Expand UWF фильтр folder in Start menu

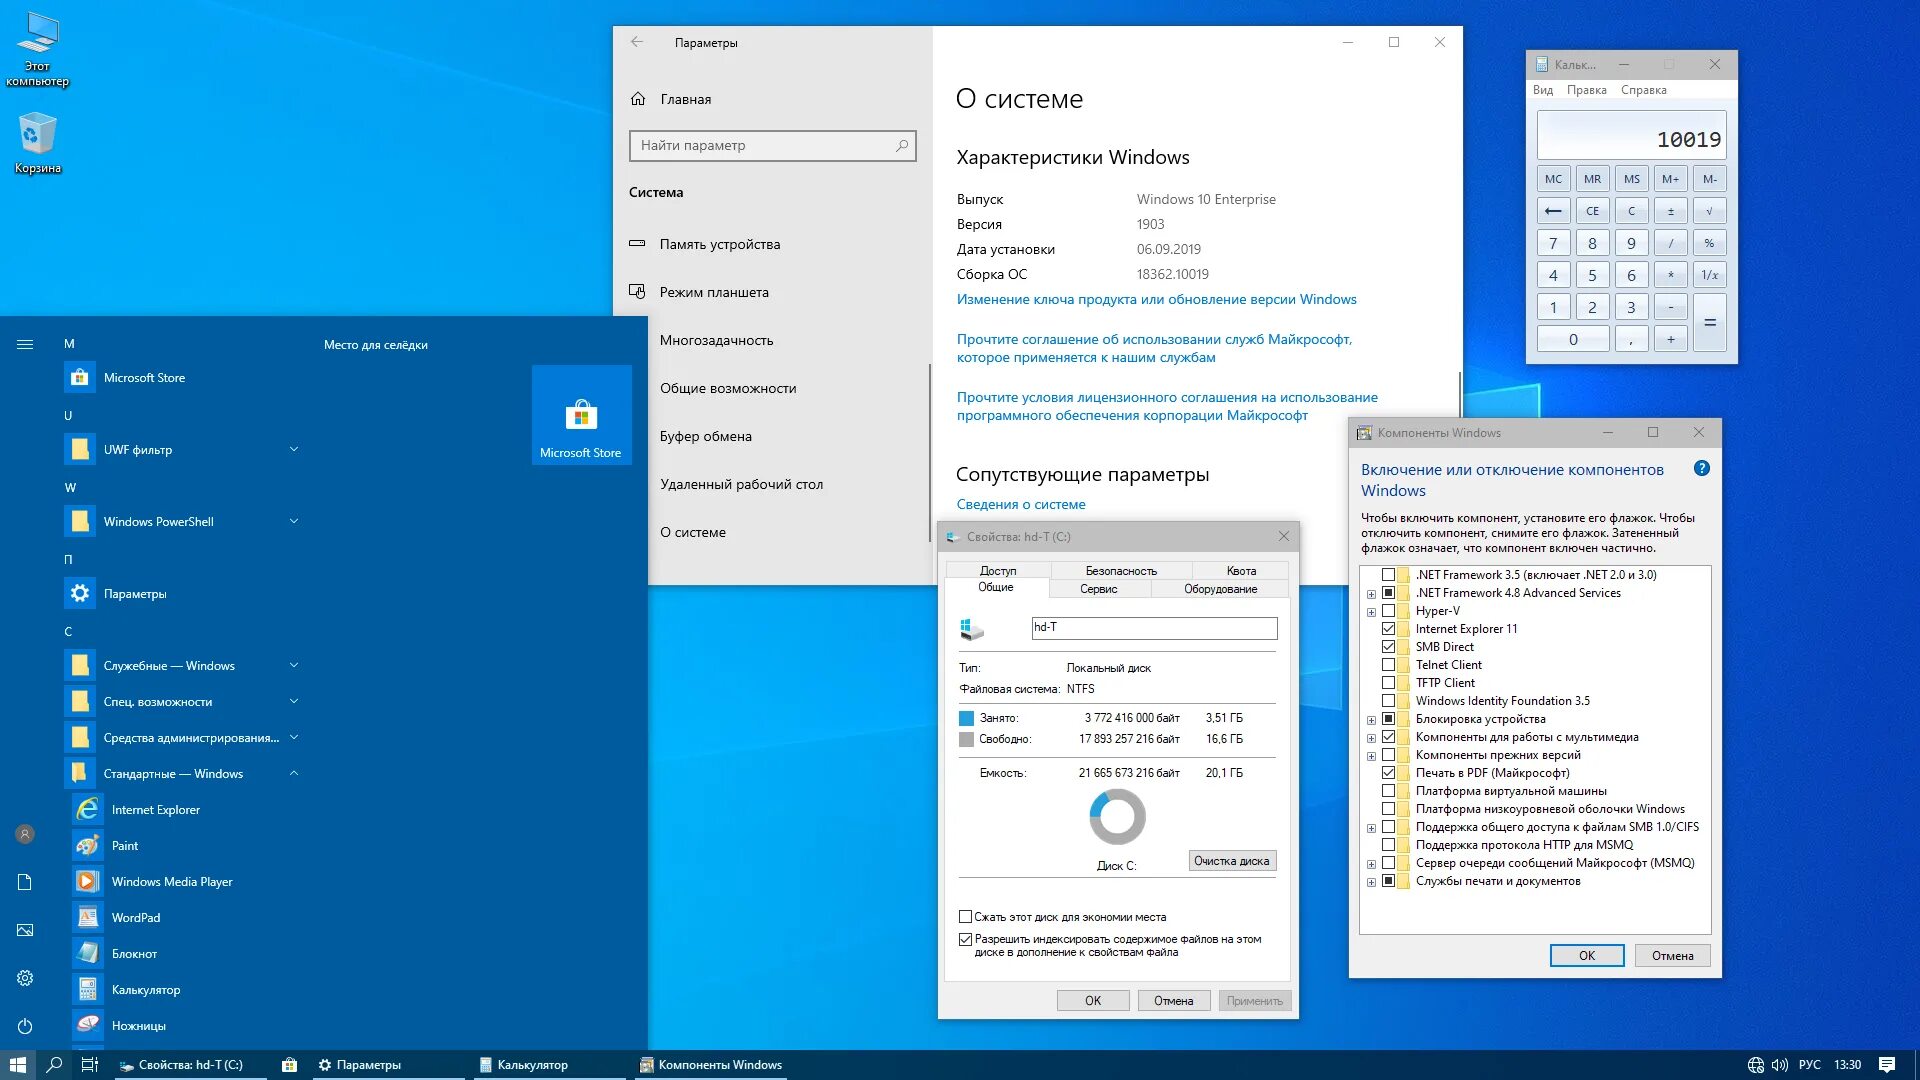click(294, 449)
